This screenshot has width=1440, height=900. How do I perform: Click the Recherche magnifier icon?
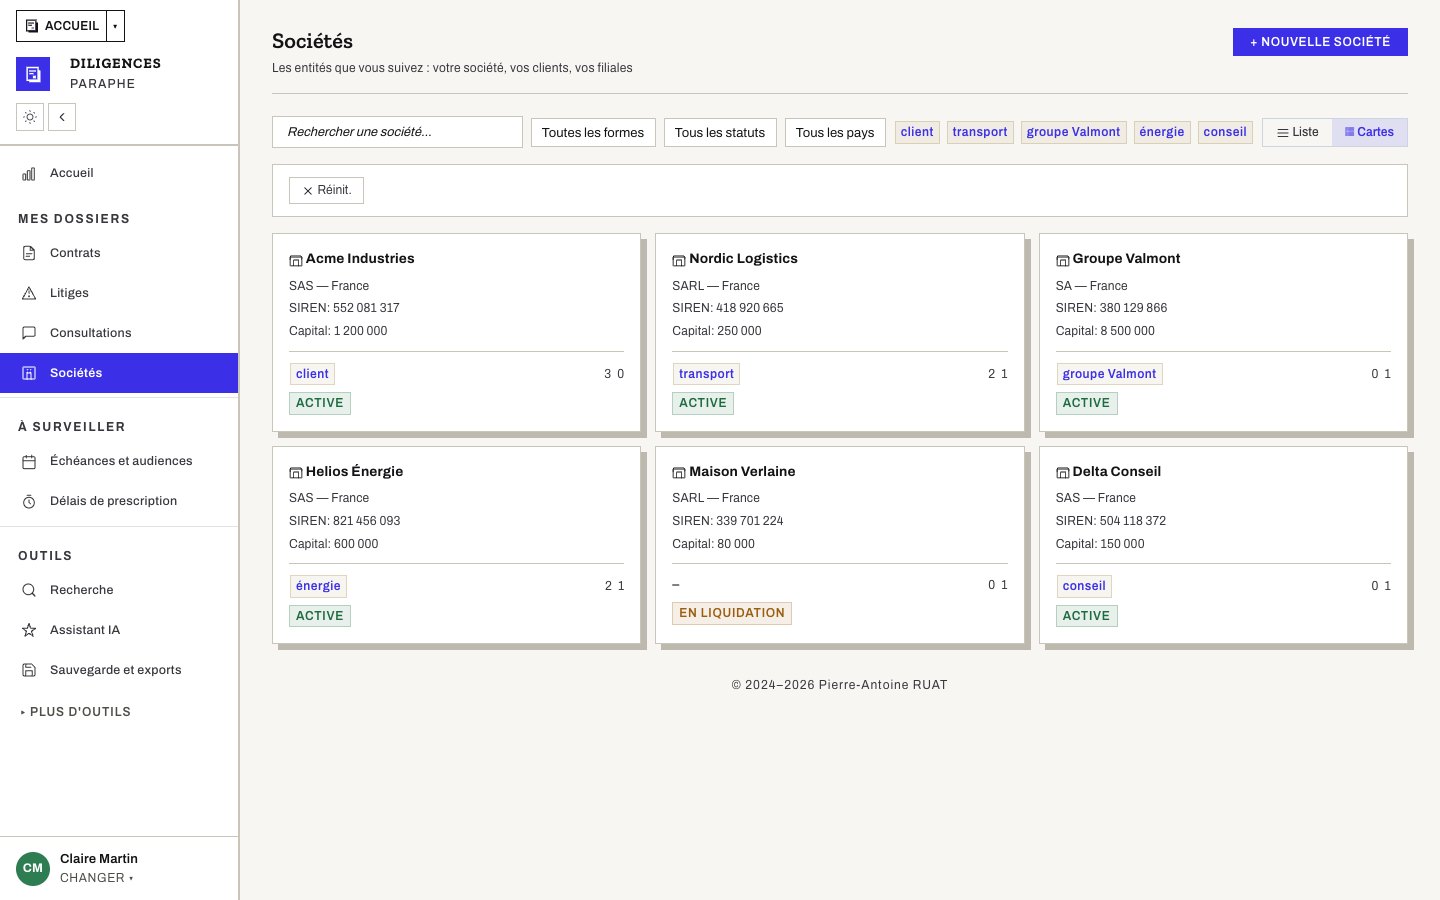click(29, 590)
